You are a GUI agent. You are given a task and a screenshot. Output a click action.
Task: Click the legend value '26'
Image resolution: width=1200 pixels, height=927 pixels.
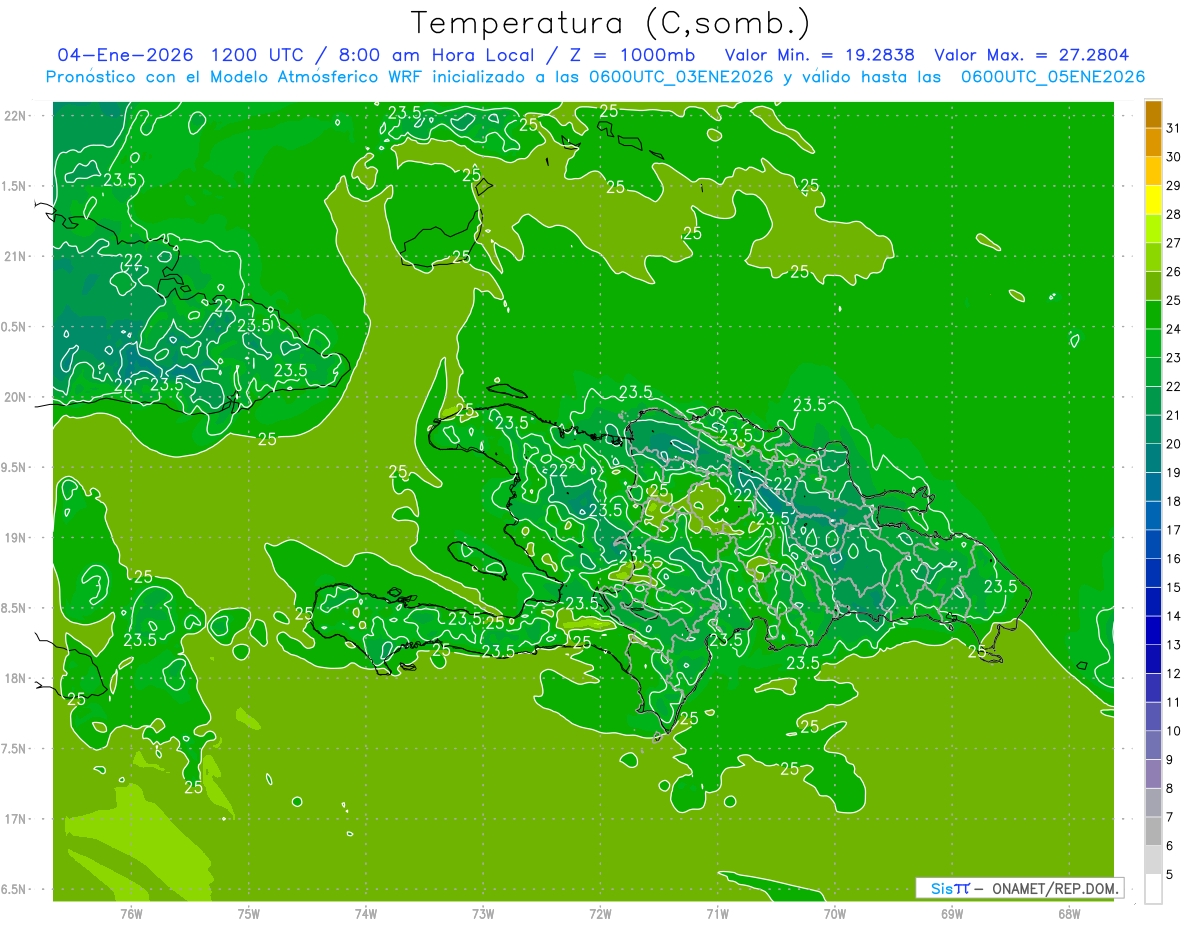1174,271
